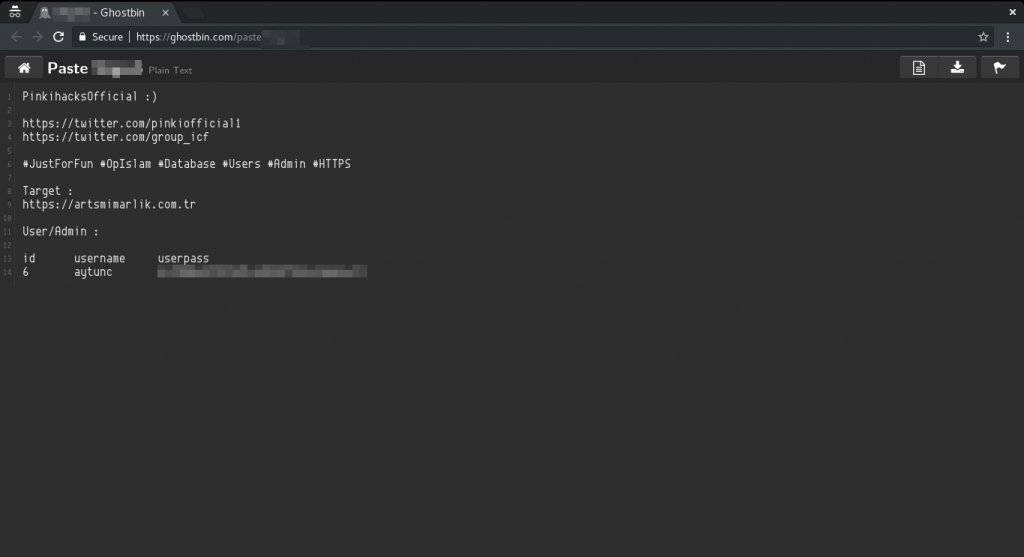The height and width of the screenshot is (557, 1024).
Task: Click the twitter.com/group_icf URL text
Action: coord(115,137)
